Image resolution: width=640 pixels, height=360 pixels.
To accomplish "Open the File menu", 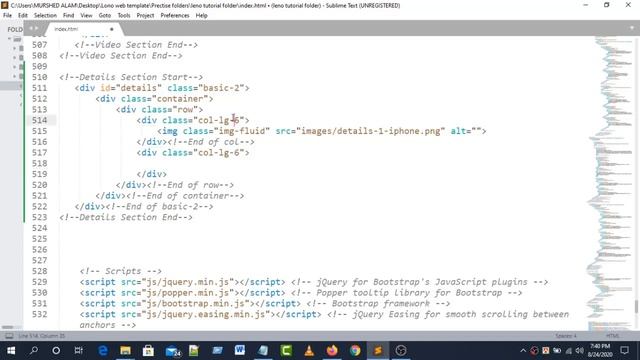I will click(7, 16).
